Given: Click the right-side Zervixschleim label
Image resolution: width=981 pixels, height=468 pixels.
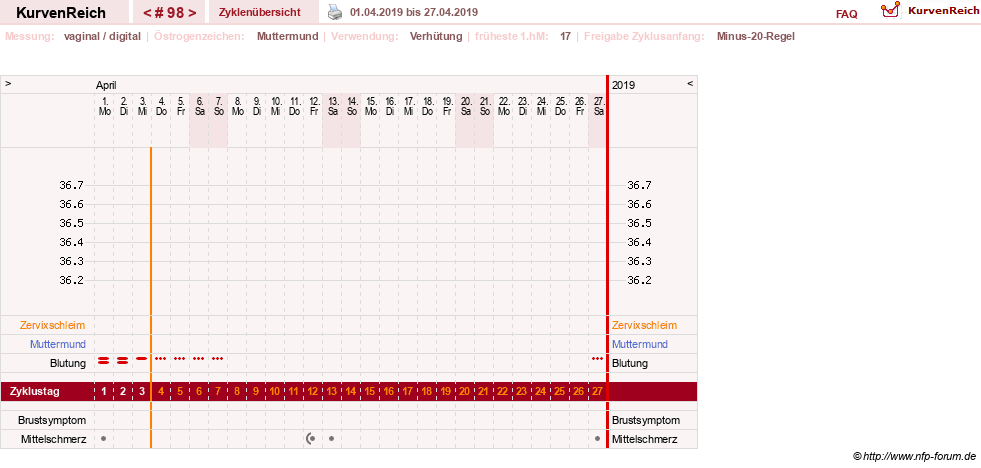Looking at the screenshot, I should coord(644,325).
